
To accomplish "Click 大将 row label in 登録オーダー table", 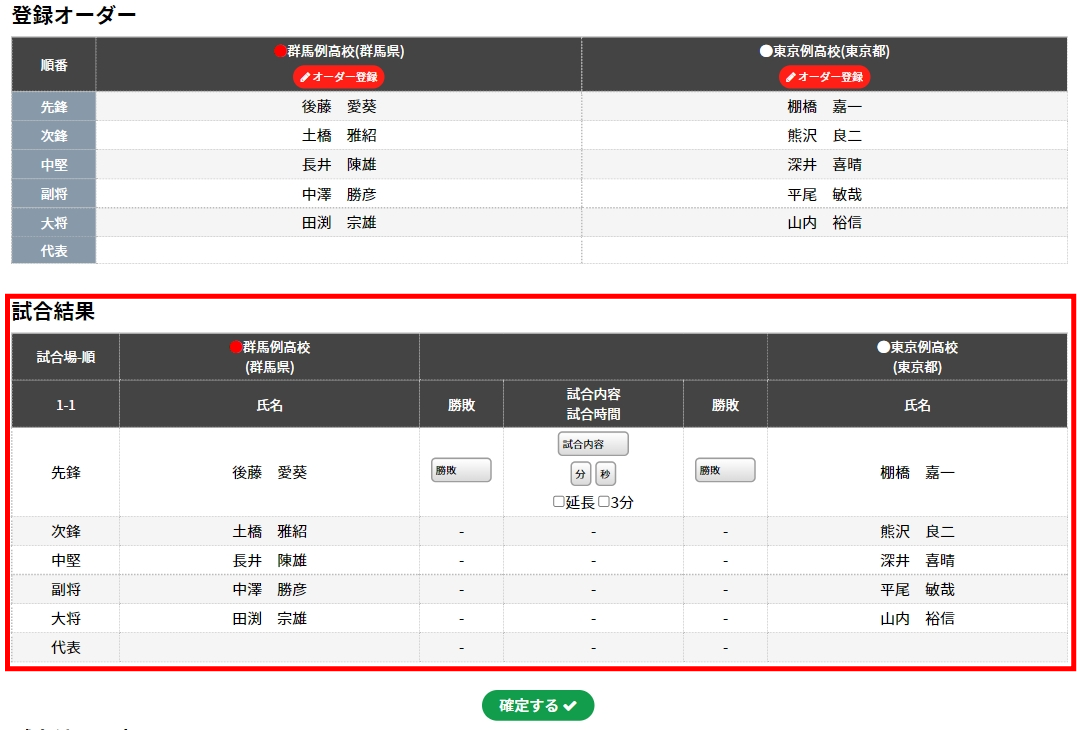I will tap(54, 223).
